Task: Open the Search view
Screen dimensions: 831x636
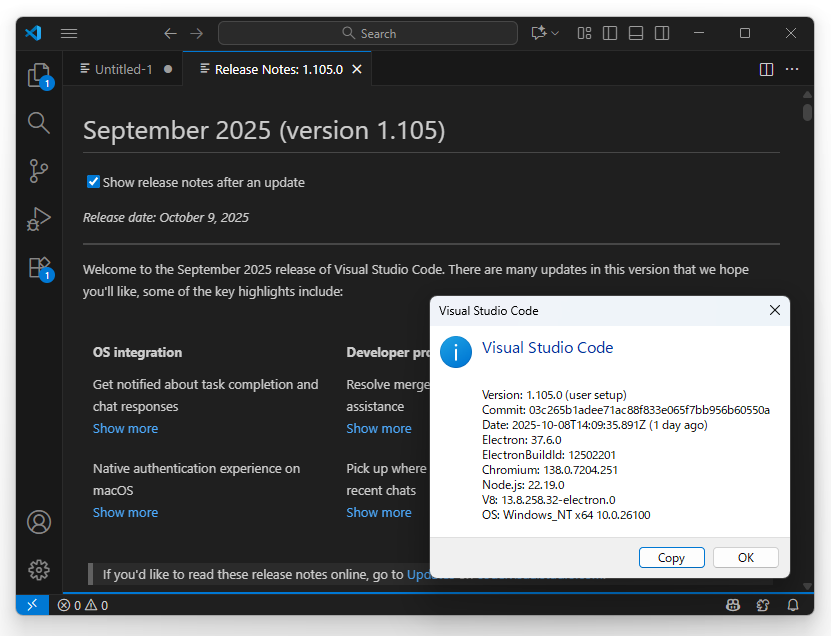Action: [x=38, y=123]
